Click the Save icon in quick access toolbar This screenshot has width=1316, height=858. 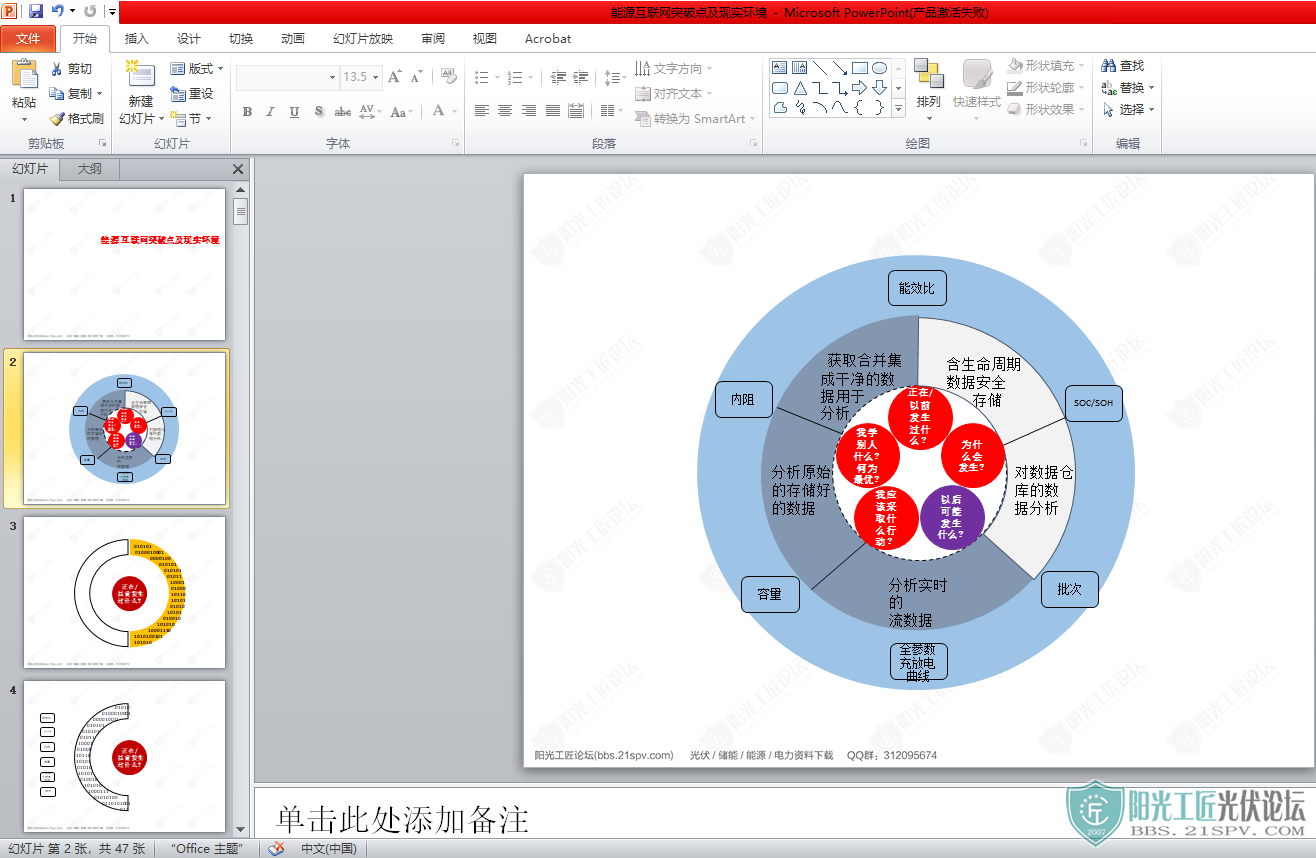36,11
